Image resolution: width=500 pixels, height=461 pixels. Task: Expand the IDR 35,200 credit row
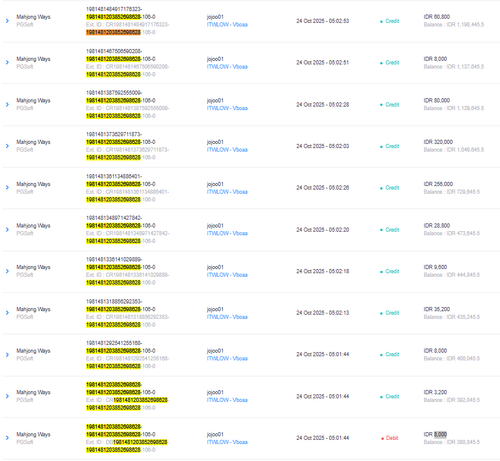point(7,313)
